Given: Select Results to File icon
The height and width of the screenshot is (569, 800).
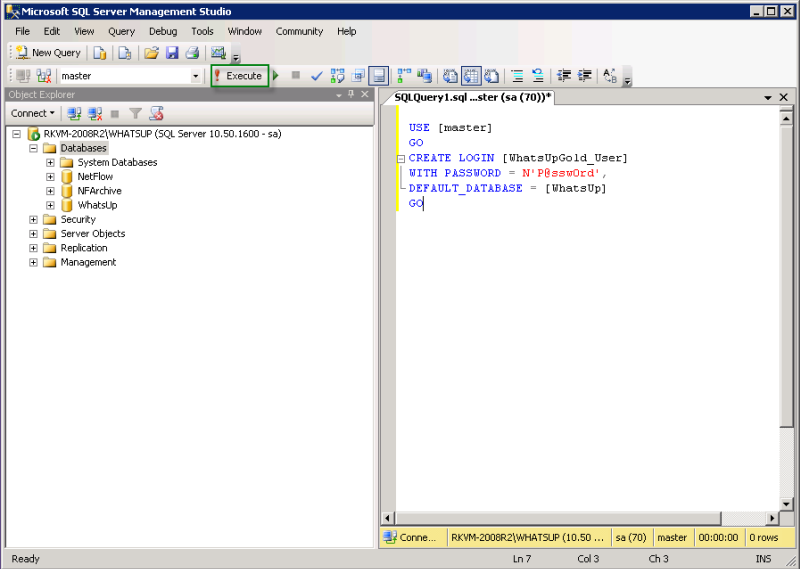Looking at the screenshot, I should (491, 76).
